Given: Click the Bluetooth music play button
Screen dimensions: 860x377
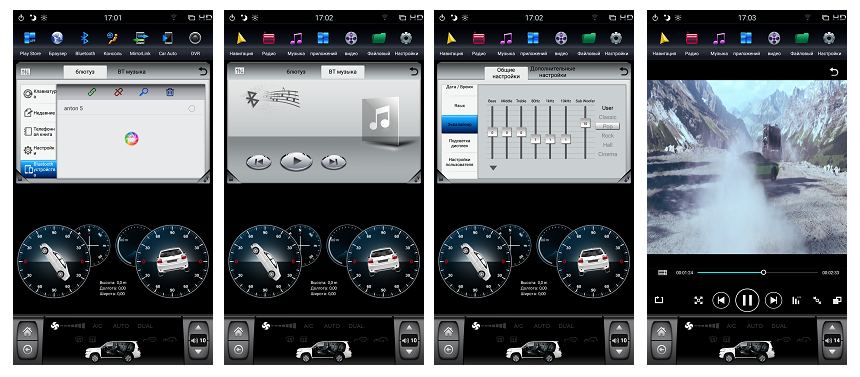Looking at the screenshot, I should (296, 161).
